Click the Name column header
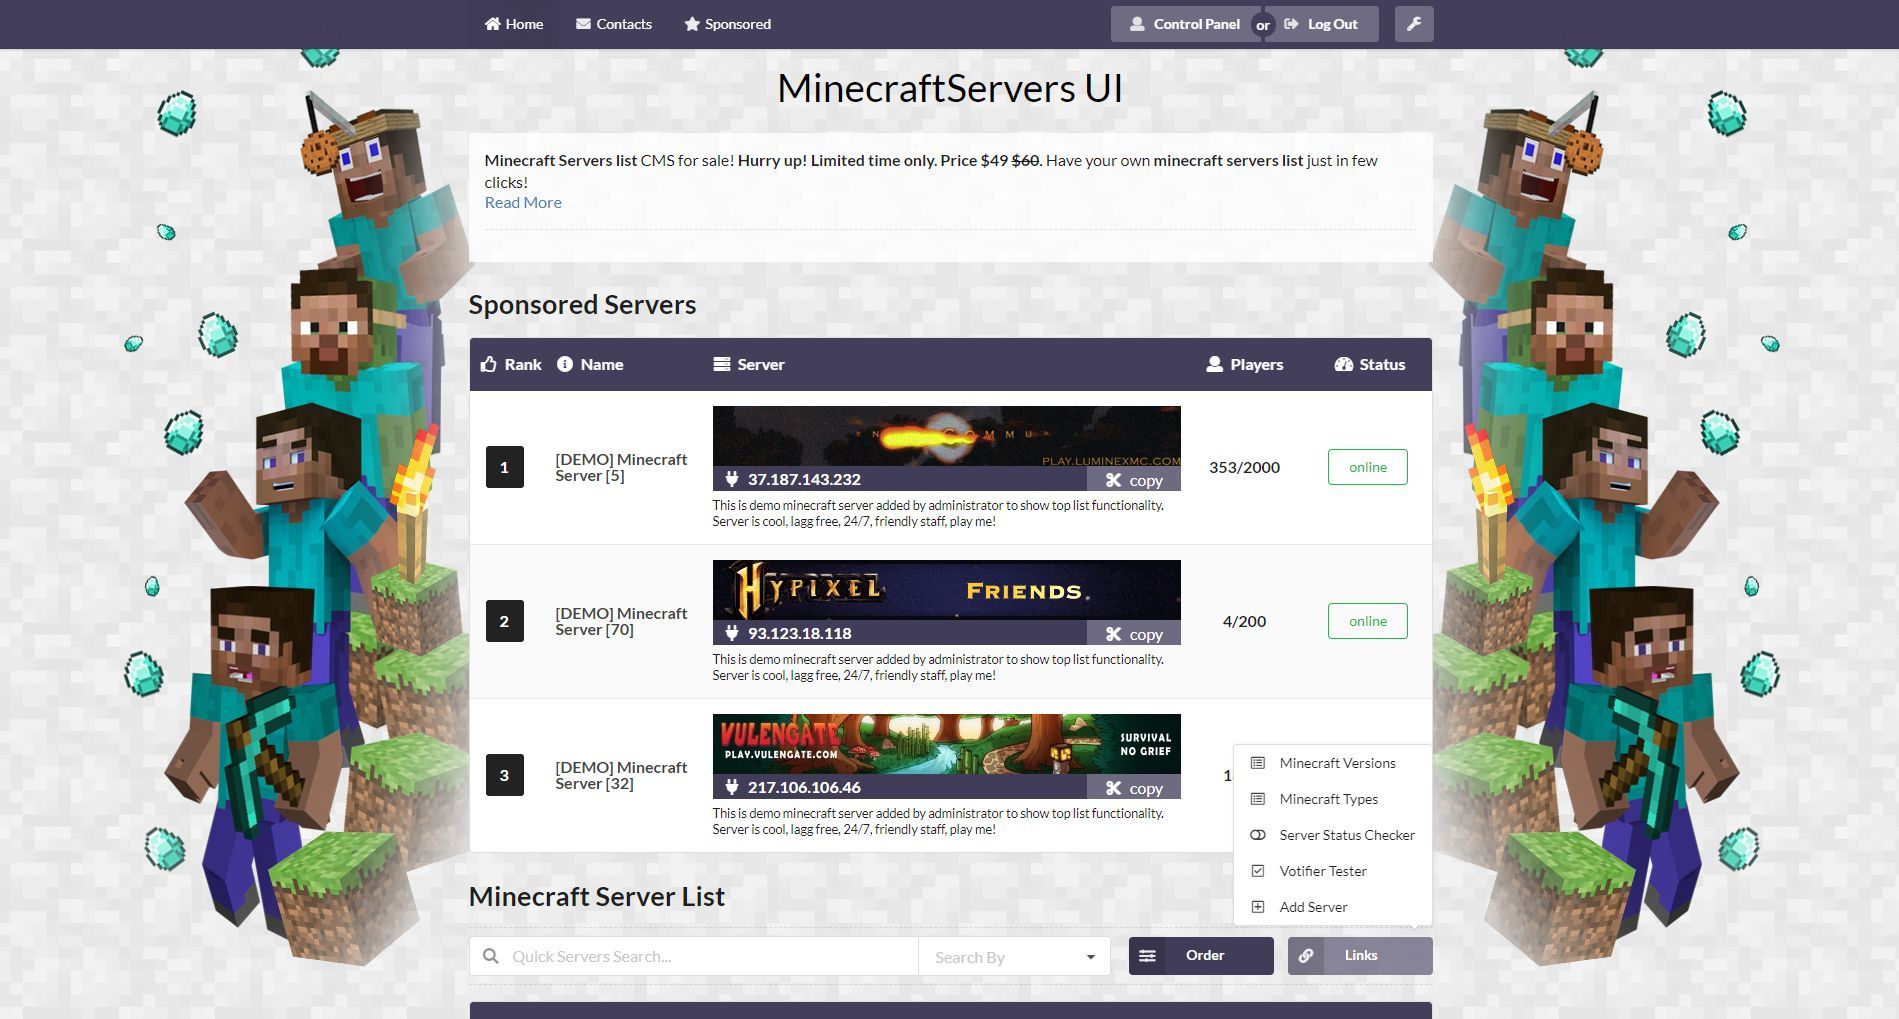This screenshot has height=1019, width=1899. pyautogui.click(x=590, y=364)
